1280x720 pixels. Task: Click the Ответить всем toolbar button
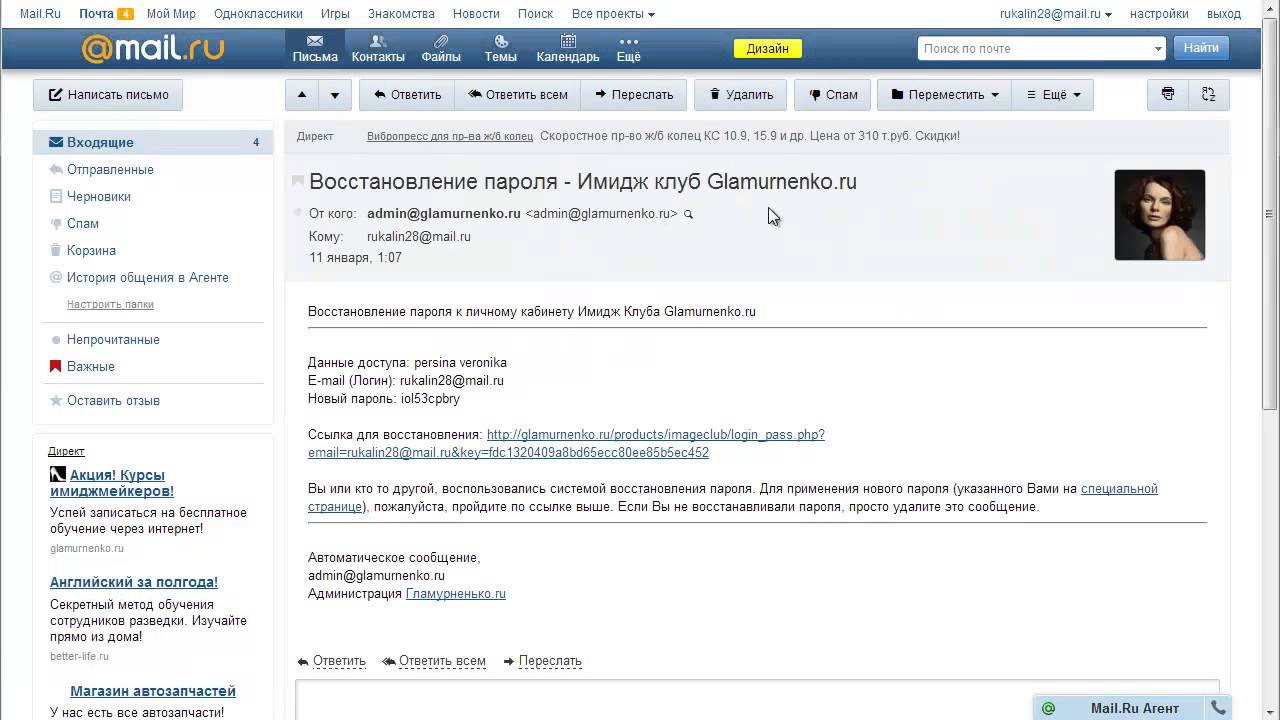(x=518, y=95)
